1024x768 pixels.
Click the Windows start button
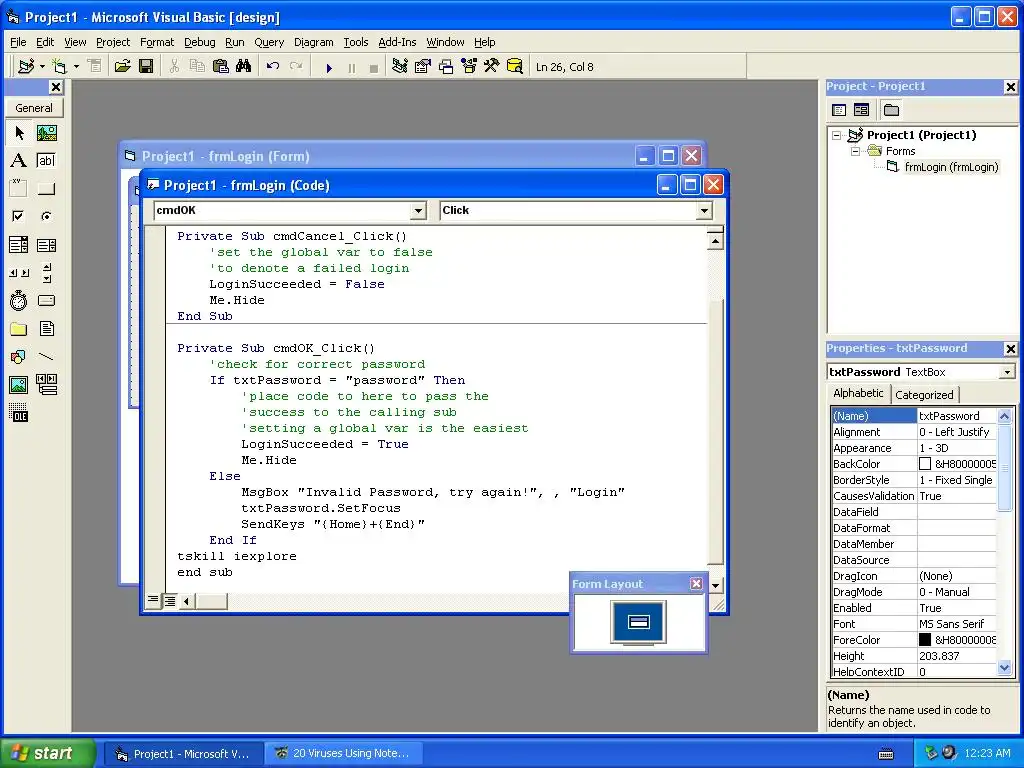click(x=48, y=753)
